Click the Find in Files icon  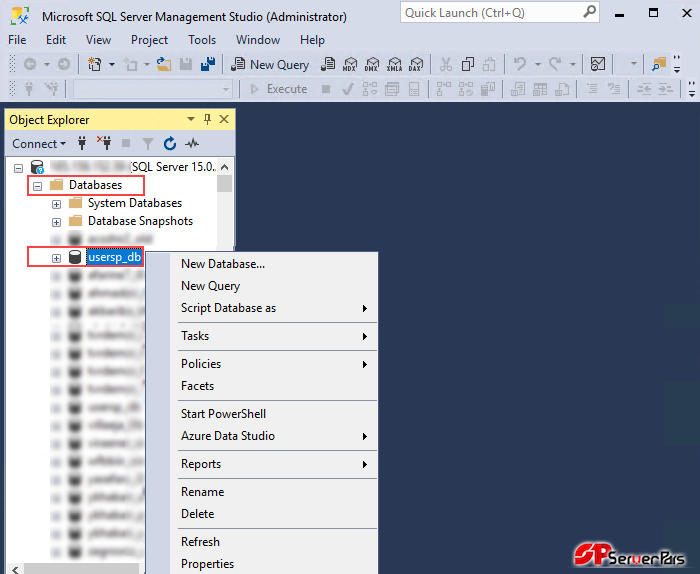point(658,65)
